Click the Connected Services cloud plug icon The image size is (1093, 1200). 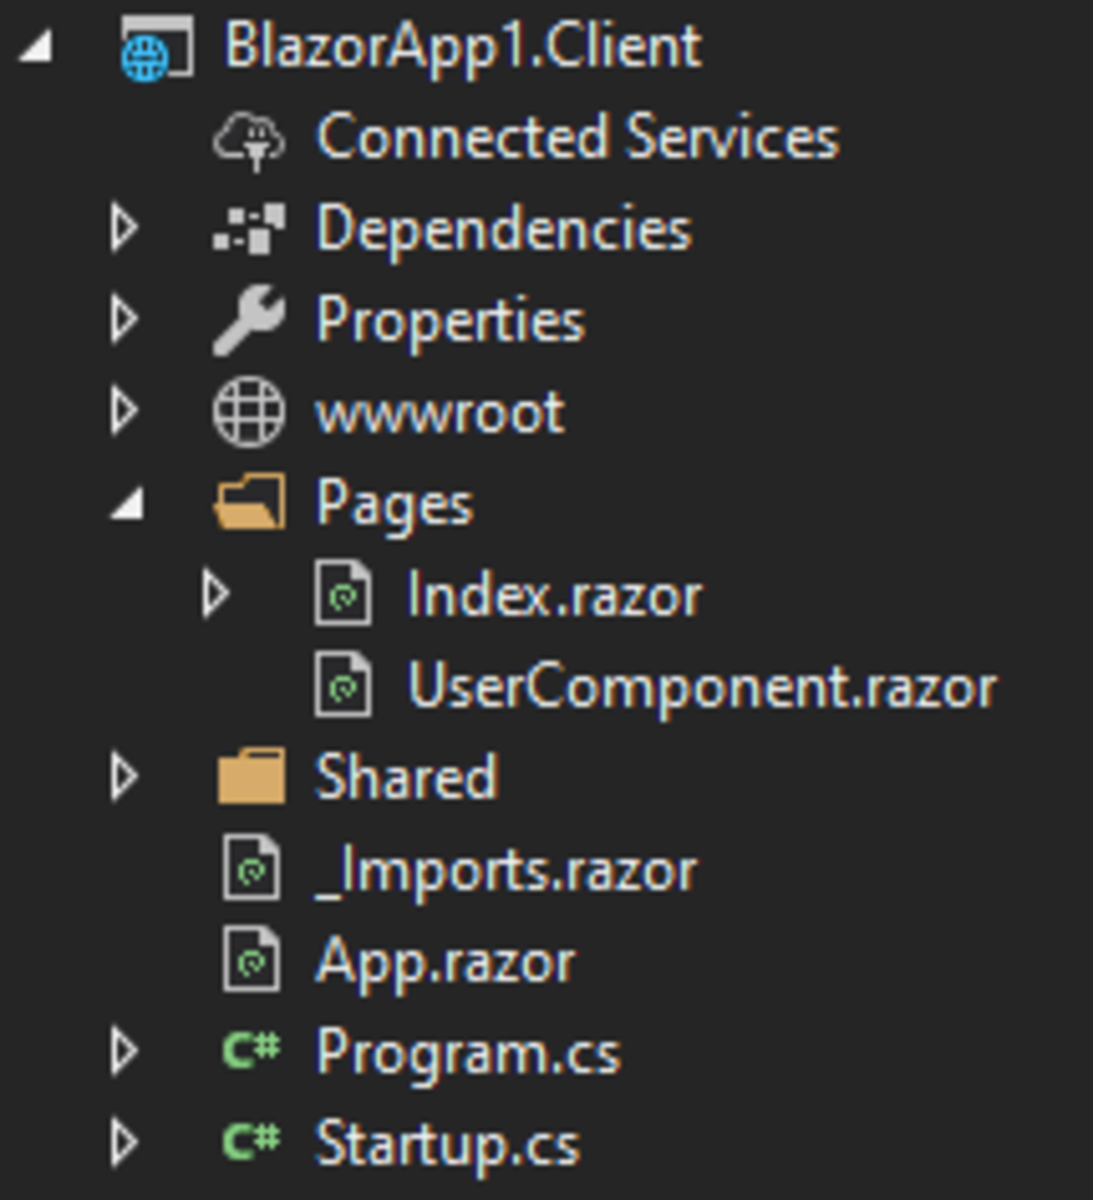249,139
